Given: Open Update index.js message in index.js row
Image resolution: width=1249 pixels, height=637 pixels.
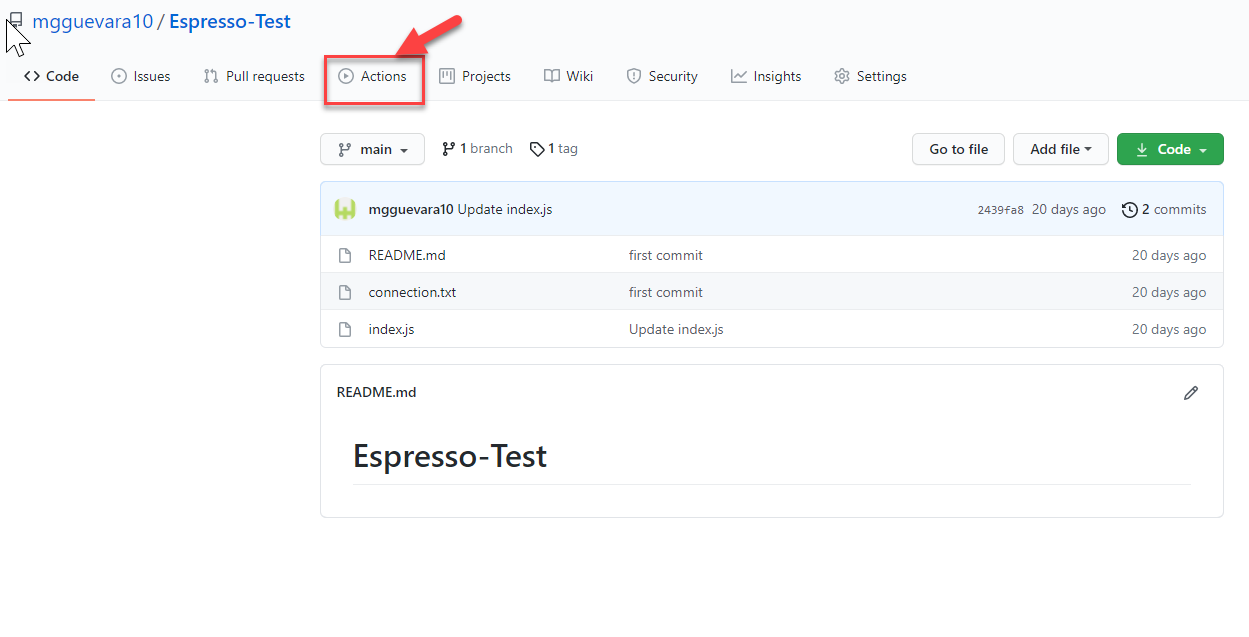Looking at the screenshot, I should [676, 329].
